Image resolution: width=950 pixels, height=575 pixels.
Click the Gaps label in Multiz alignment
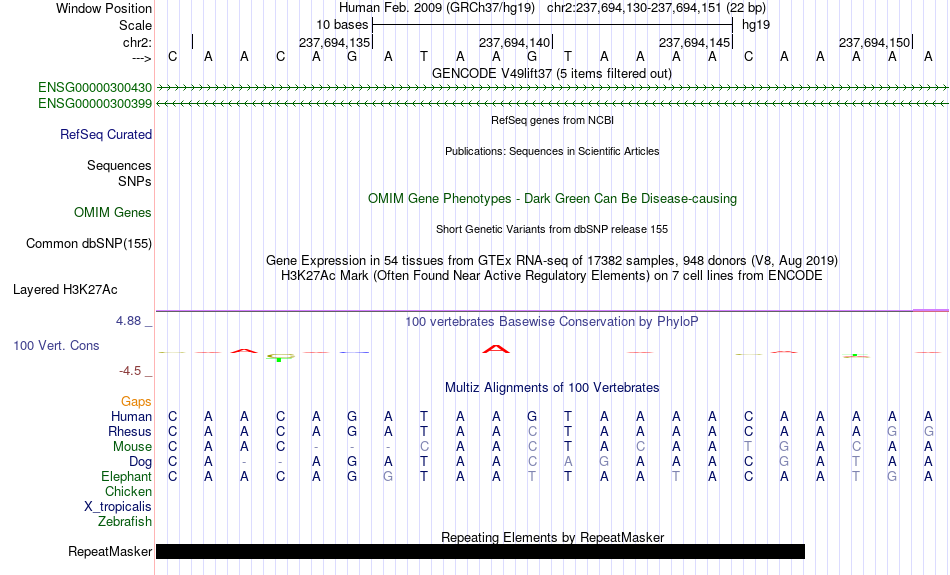click(x=136, y=402)
